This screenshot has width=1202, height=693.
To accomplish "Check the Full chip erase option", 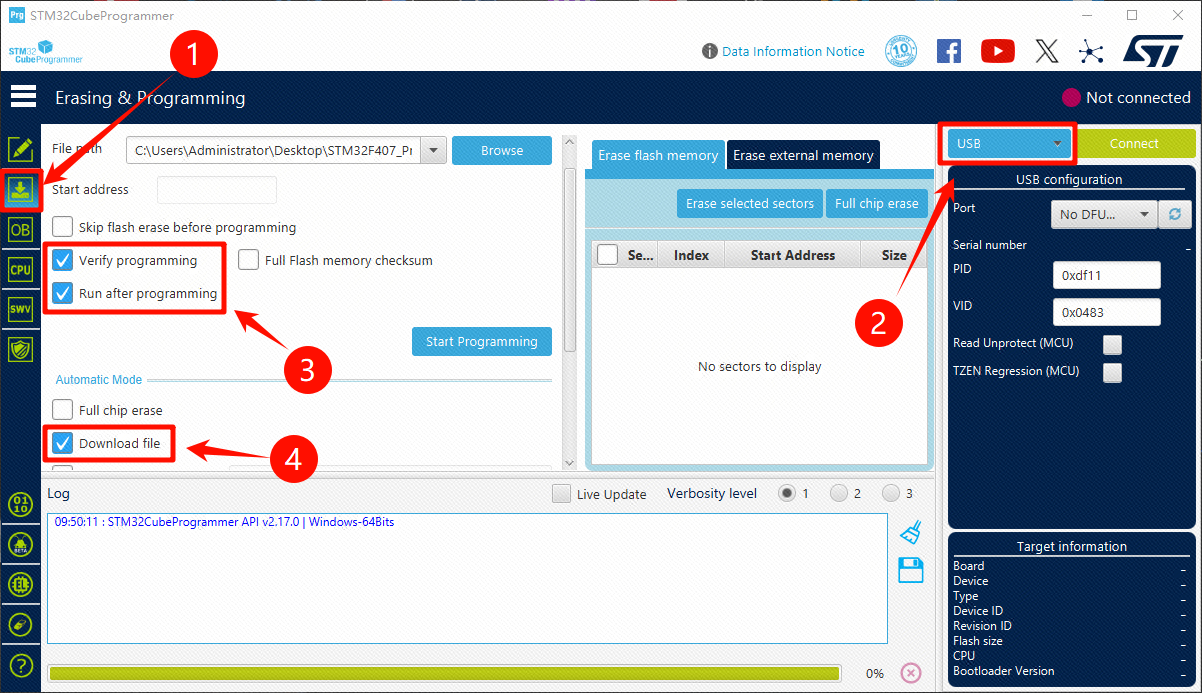I will [63, 410].
